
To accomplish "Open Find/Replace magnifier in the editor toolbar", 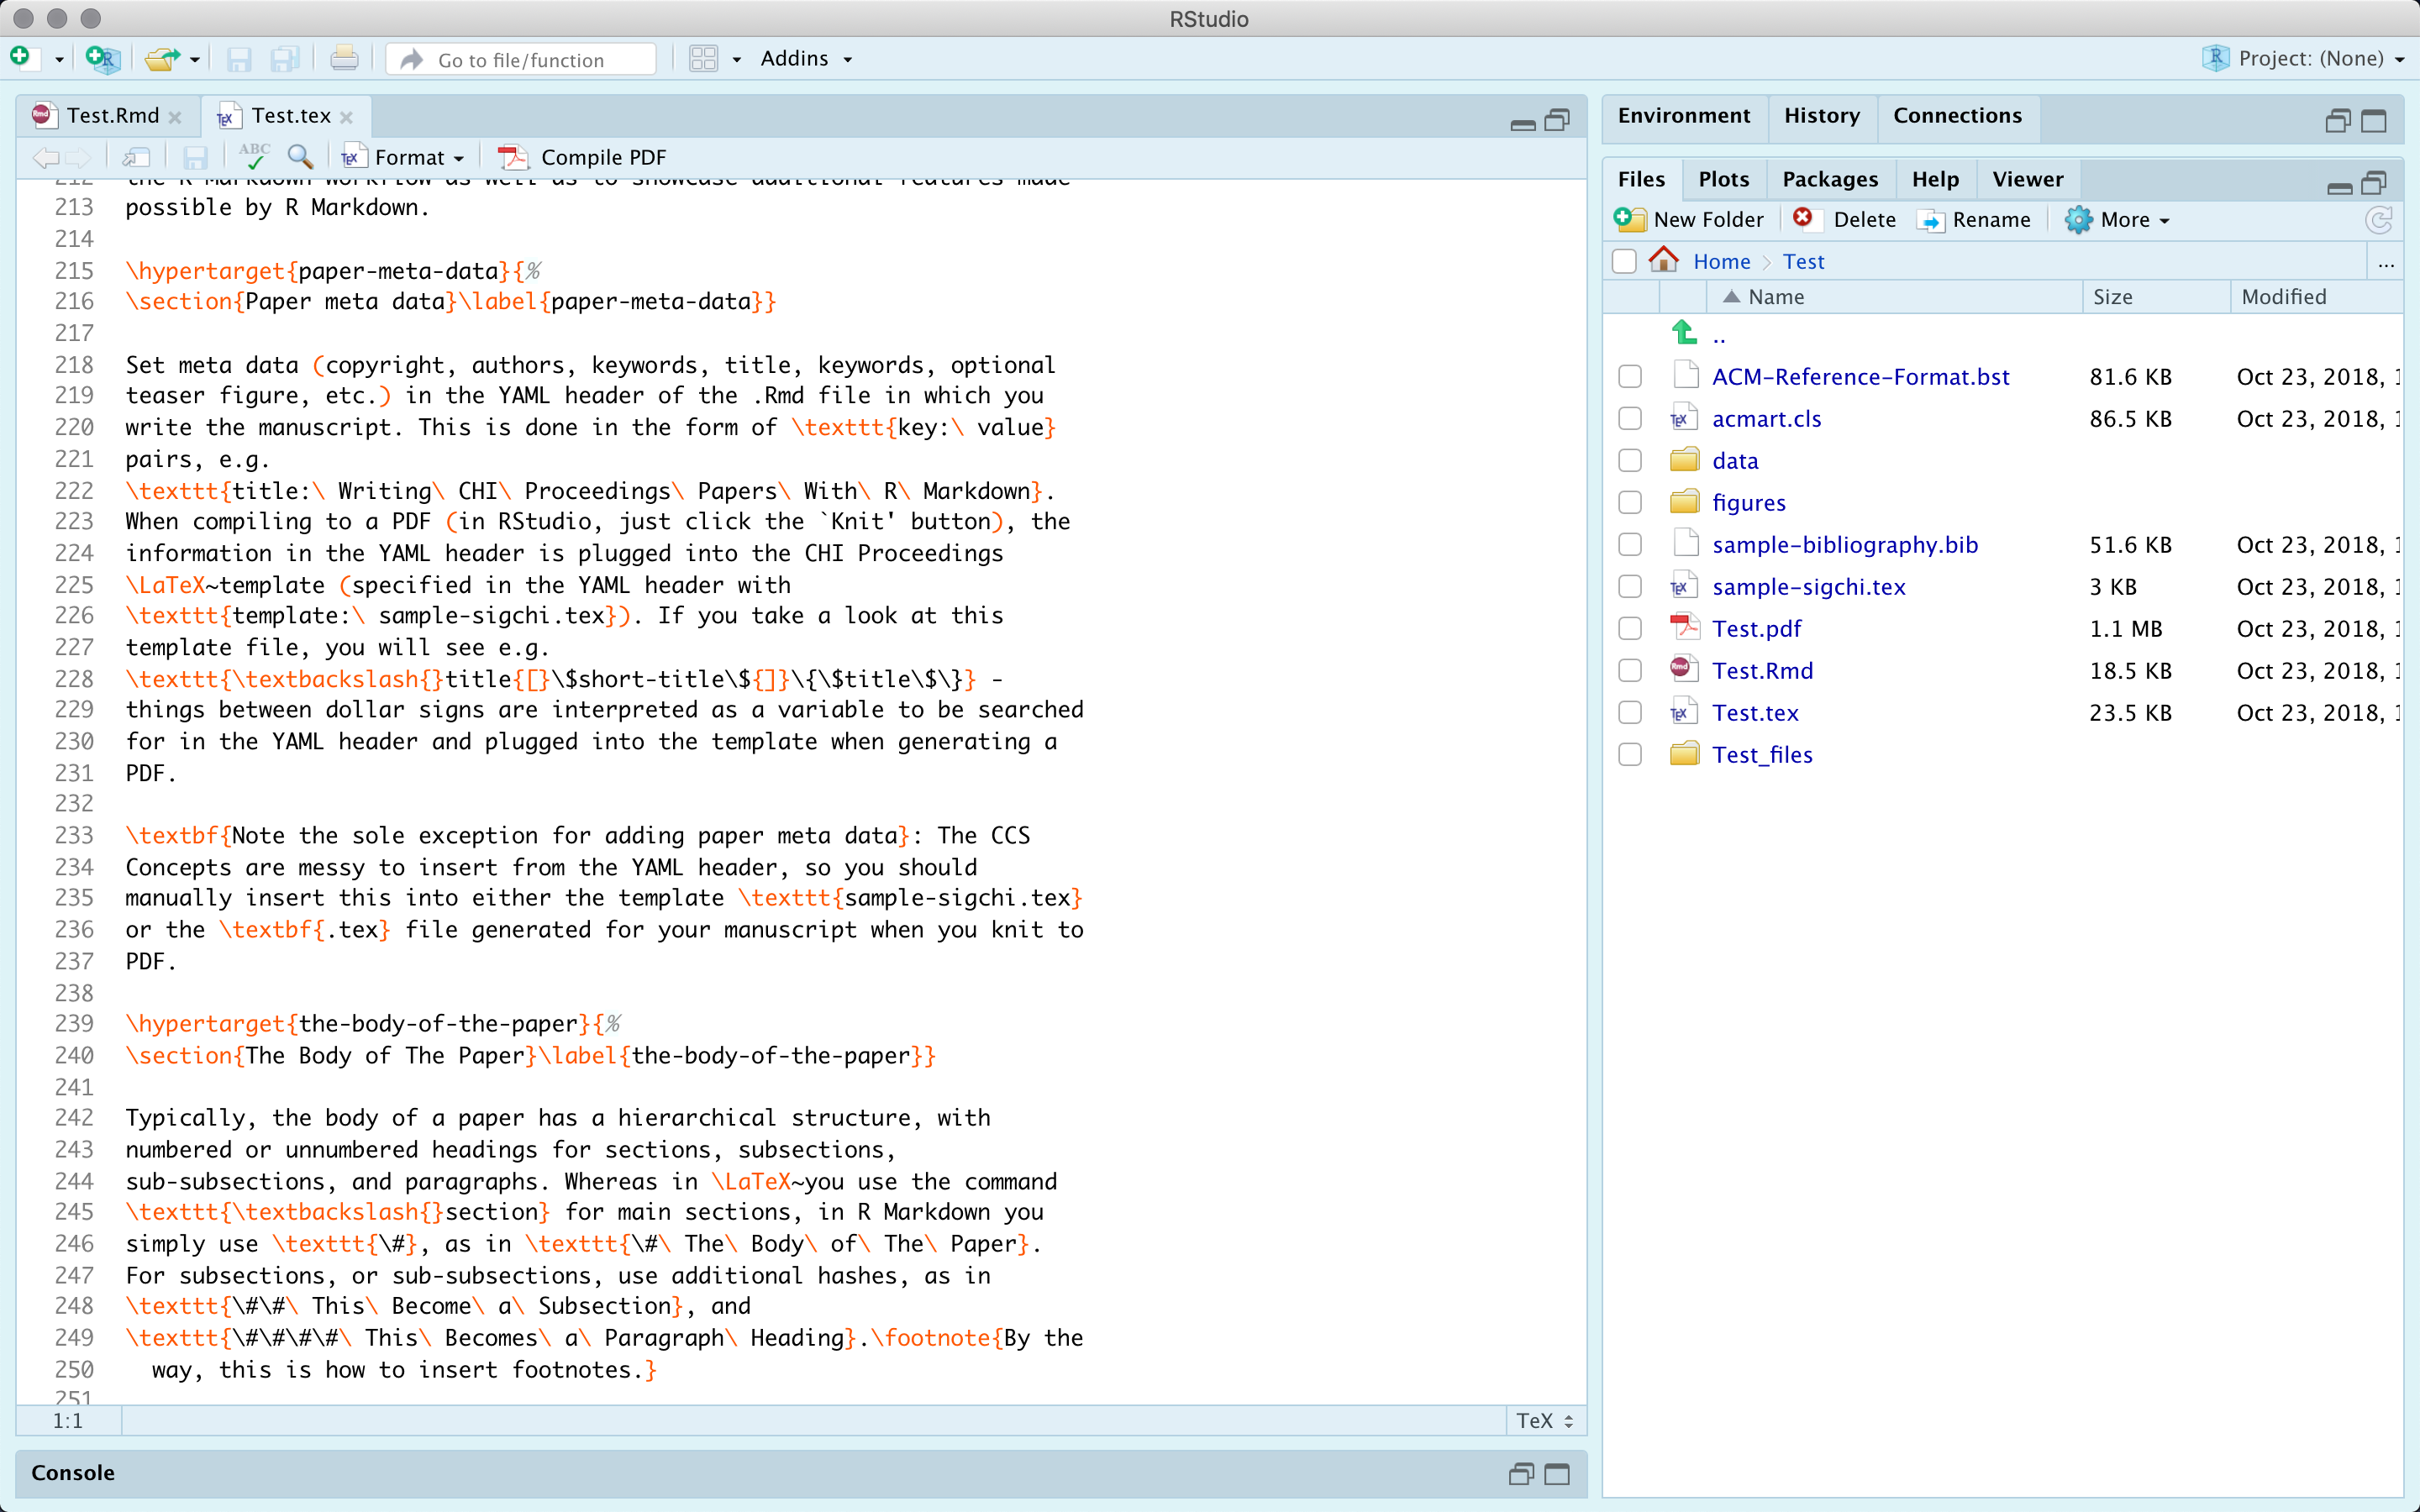I will point(300,157).
